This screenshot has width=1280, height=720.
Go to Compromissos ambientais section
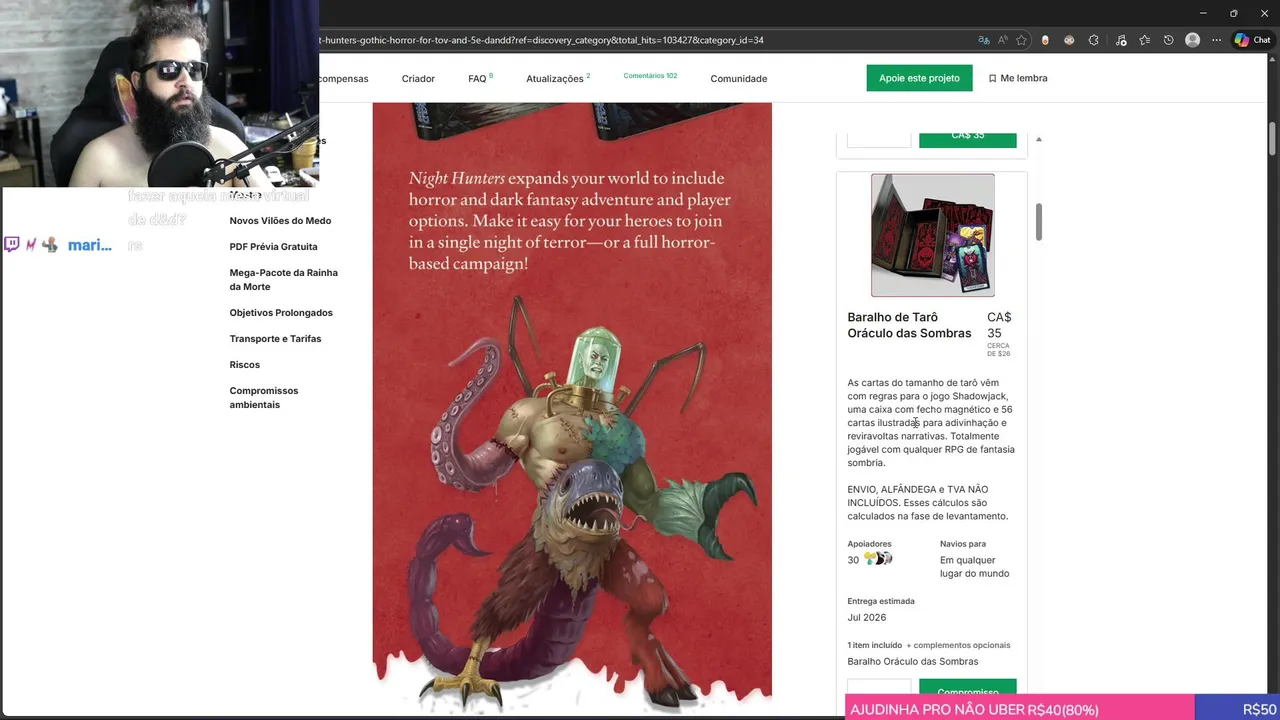pos(264,397)
